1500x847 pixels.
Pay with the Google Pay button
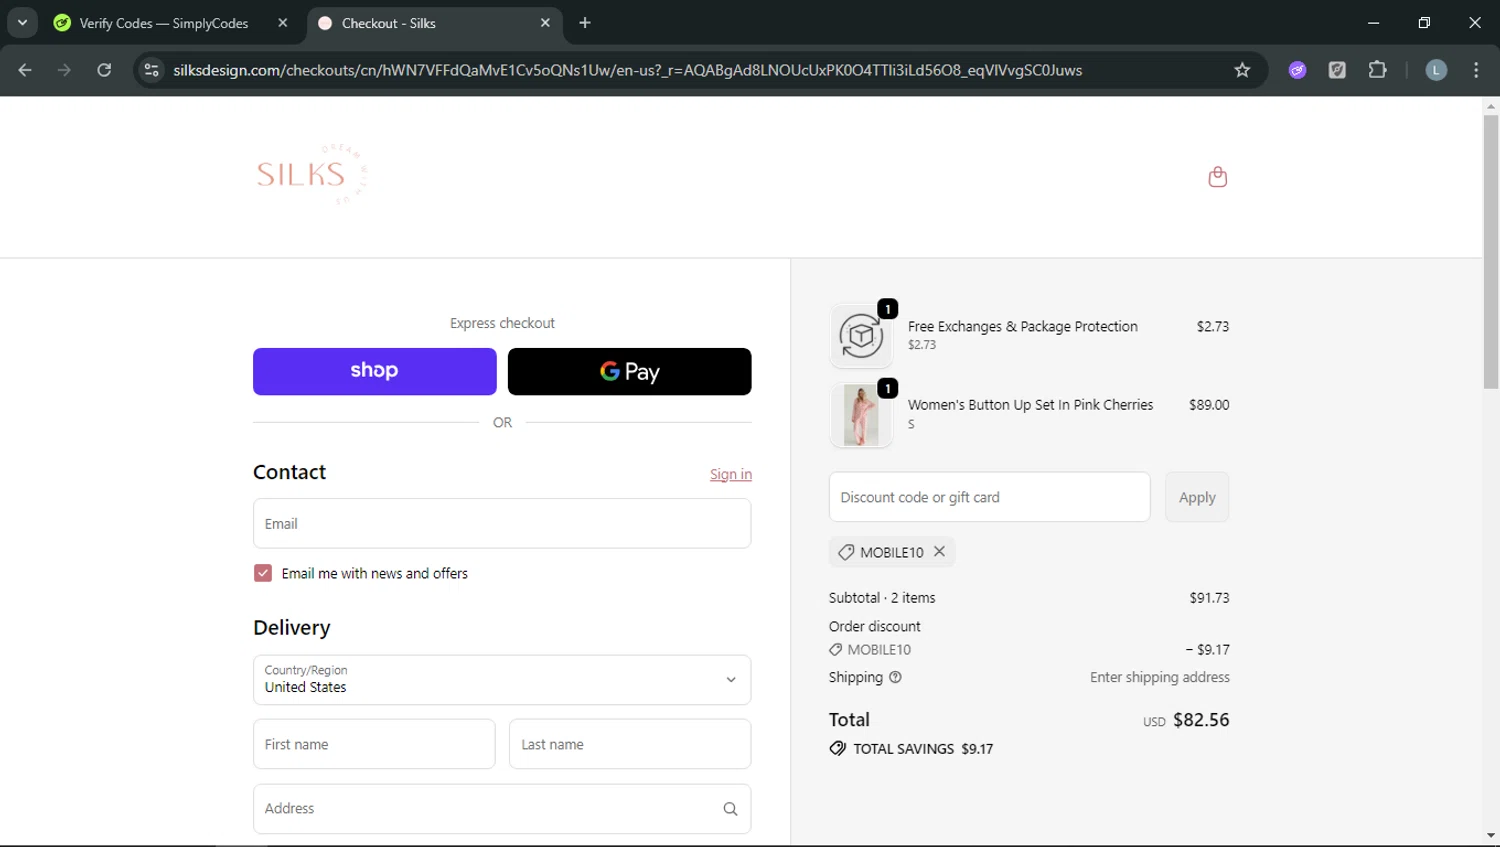click(629, 371)
